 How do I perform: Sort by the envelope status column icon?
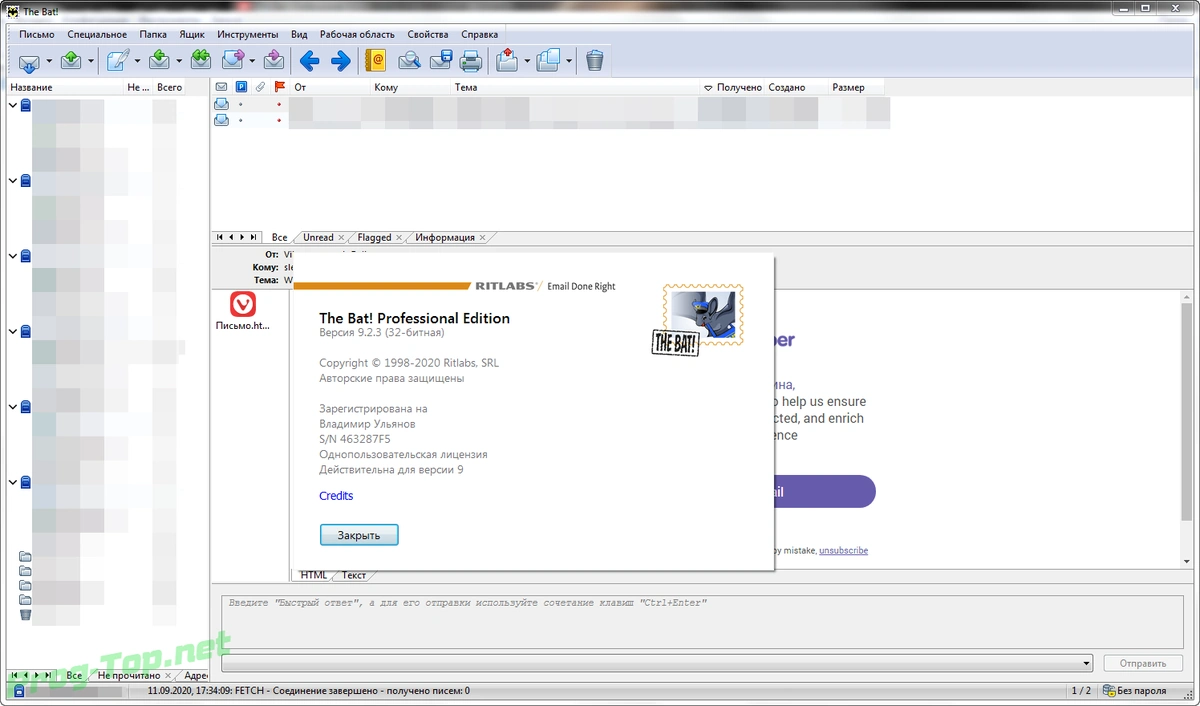222,87
